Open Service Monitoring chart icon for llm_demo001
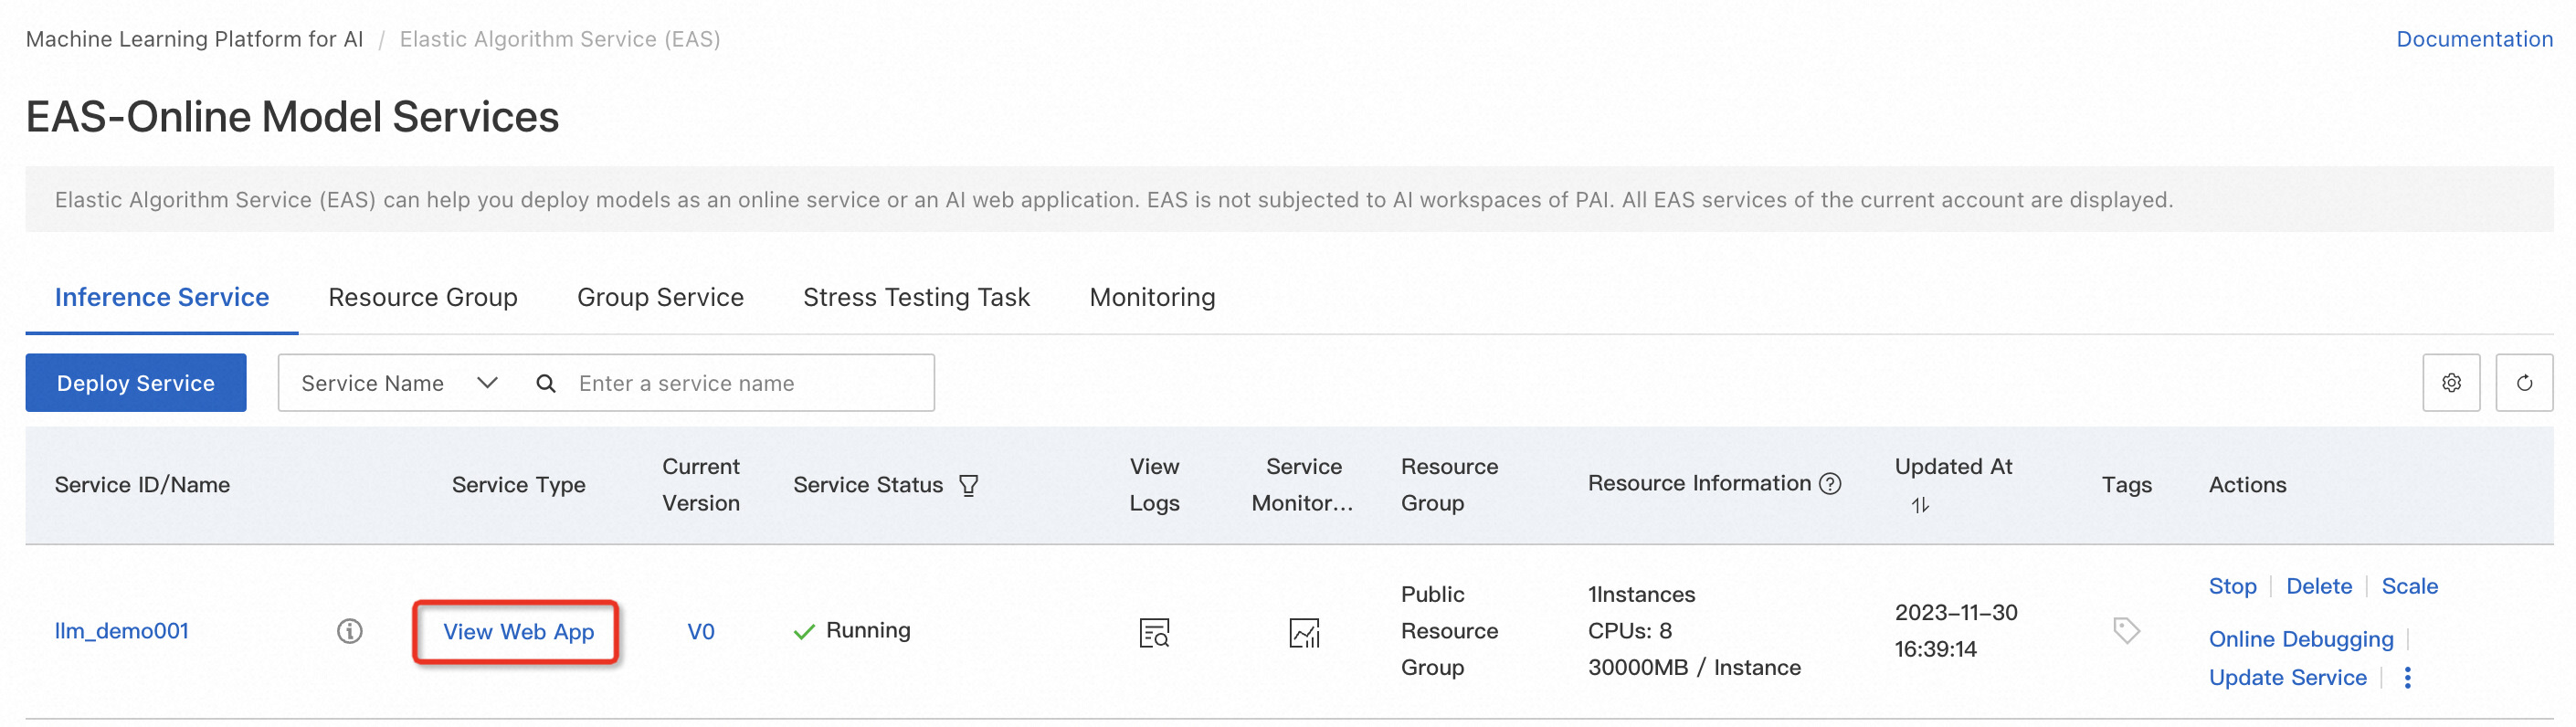The image size is (2576, 727). (1304, 632)
